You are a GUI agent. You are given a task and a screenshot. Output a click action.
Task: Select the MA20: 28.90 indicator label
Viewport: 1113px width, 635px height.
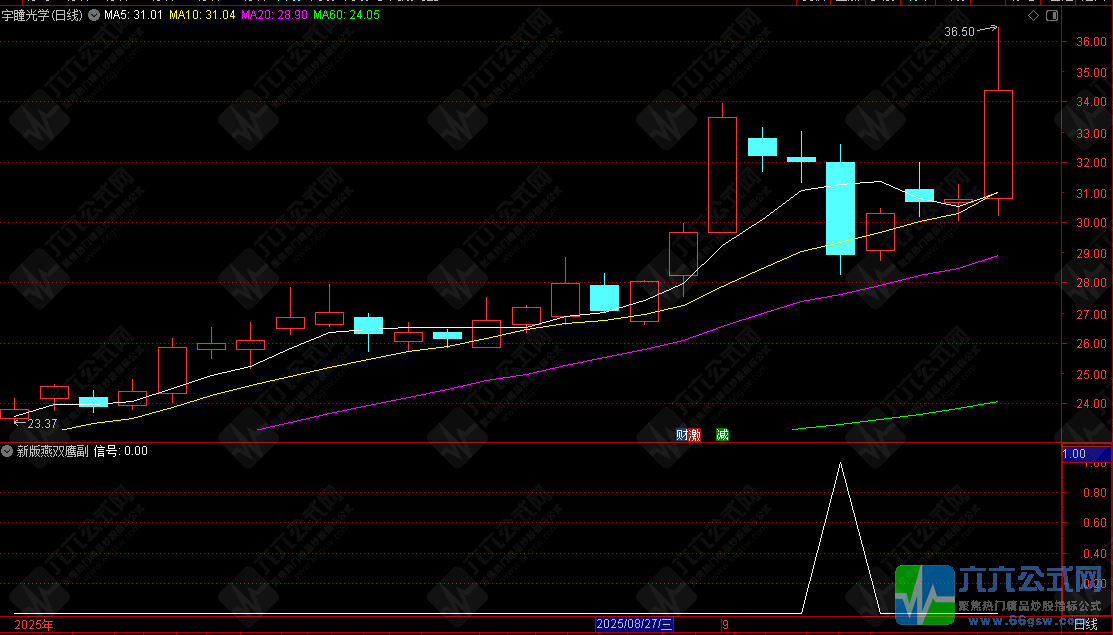(x=275, y=15)
